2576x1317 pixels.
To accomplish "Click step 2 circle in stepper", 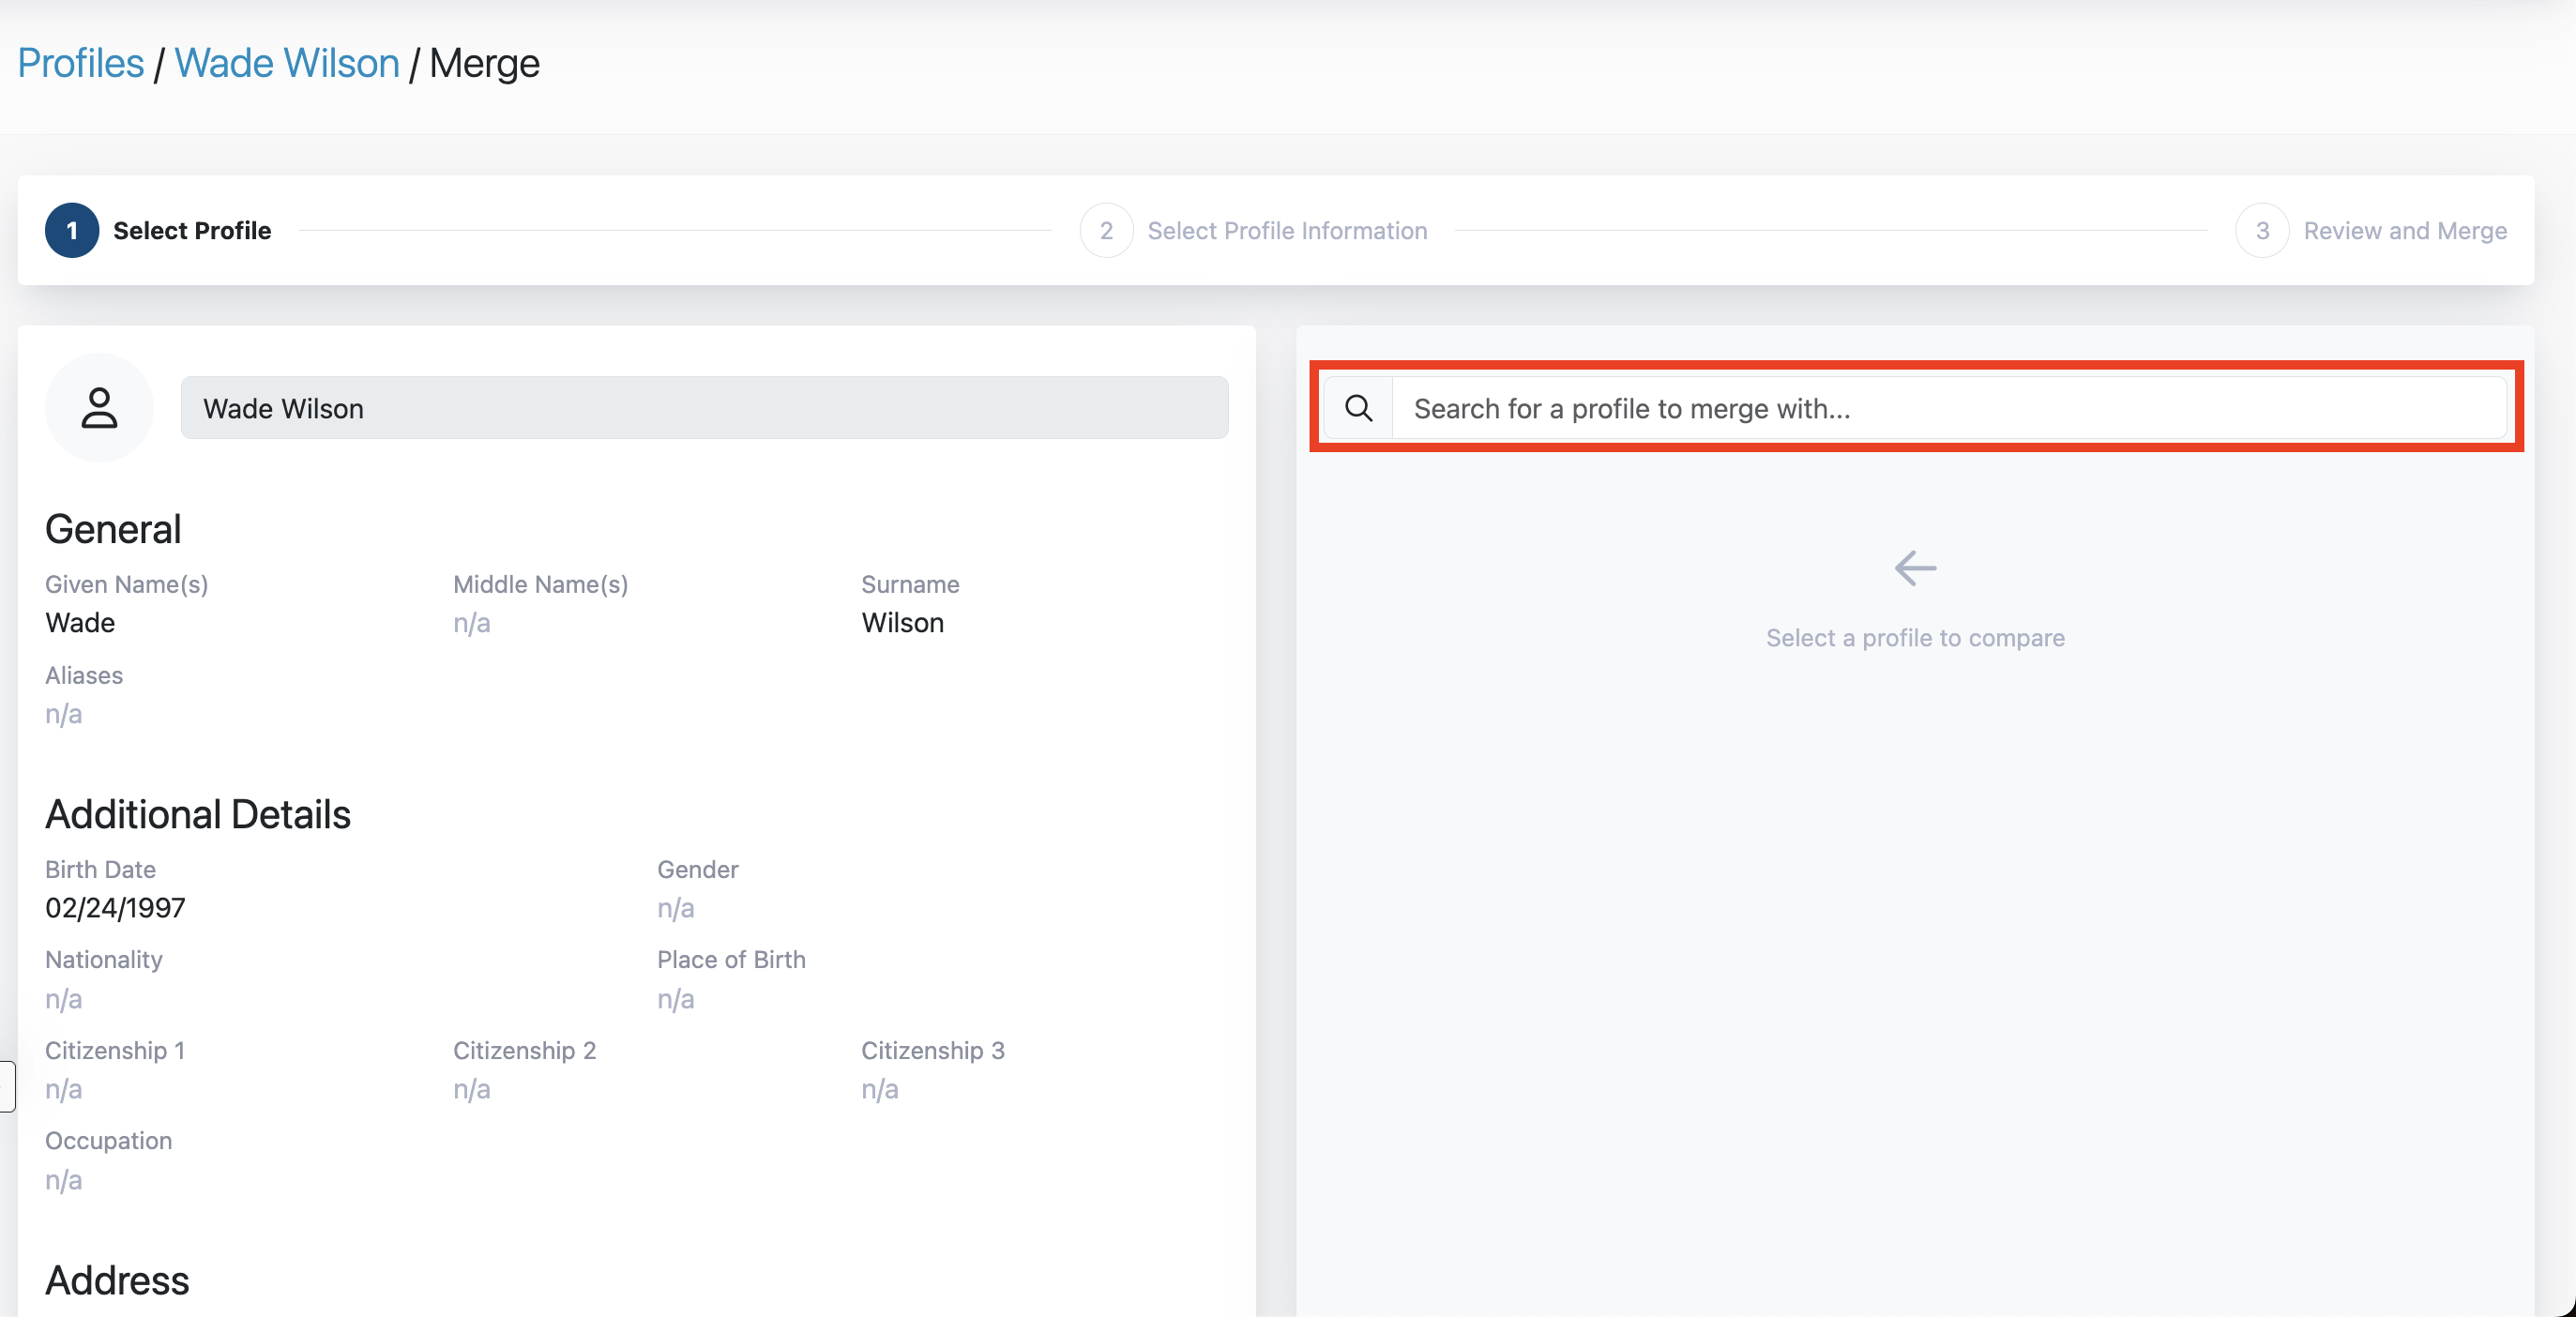I will (1106, 231).
